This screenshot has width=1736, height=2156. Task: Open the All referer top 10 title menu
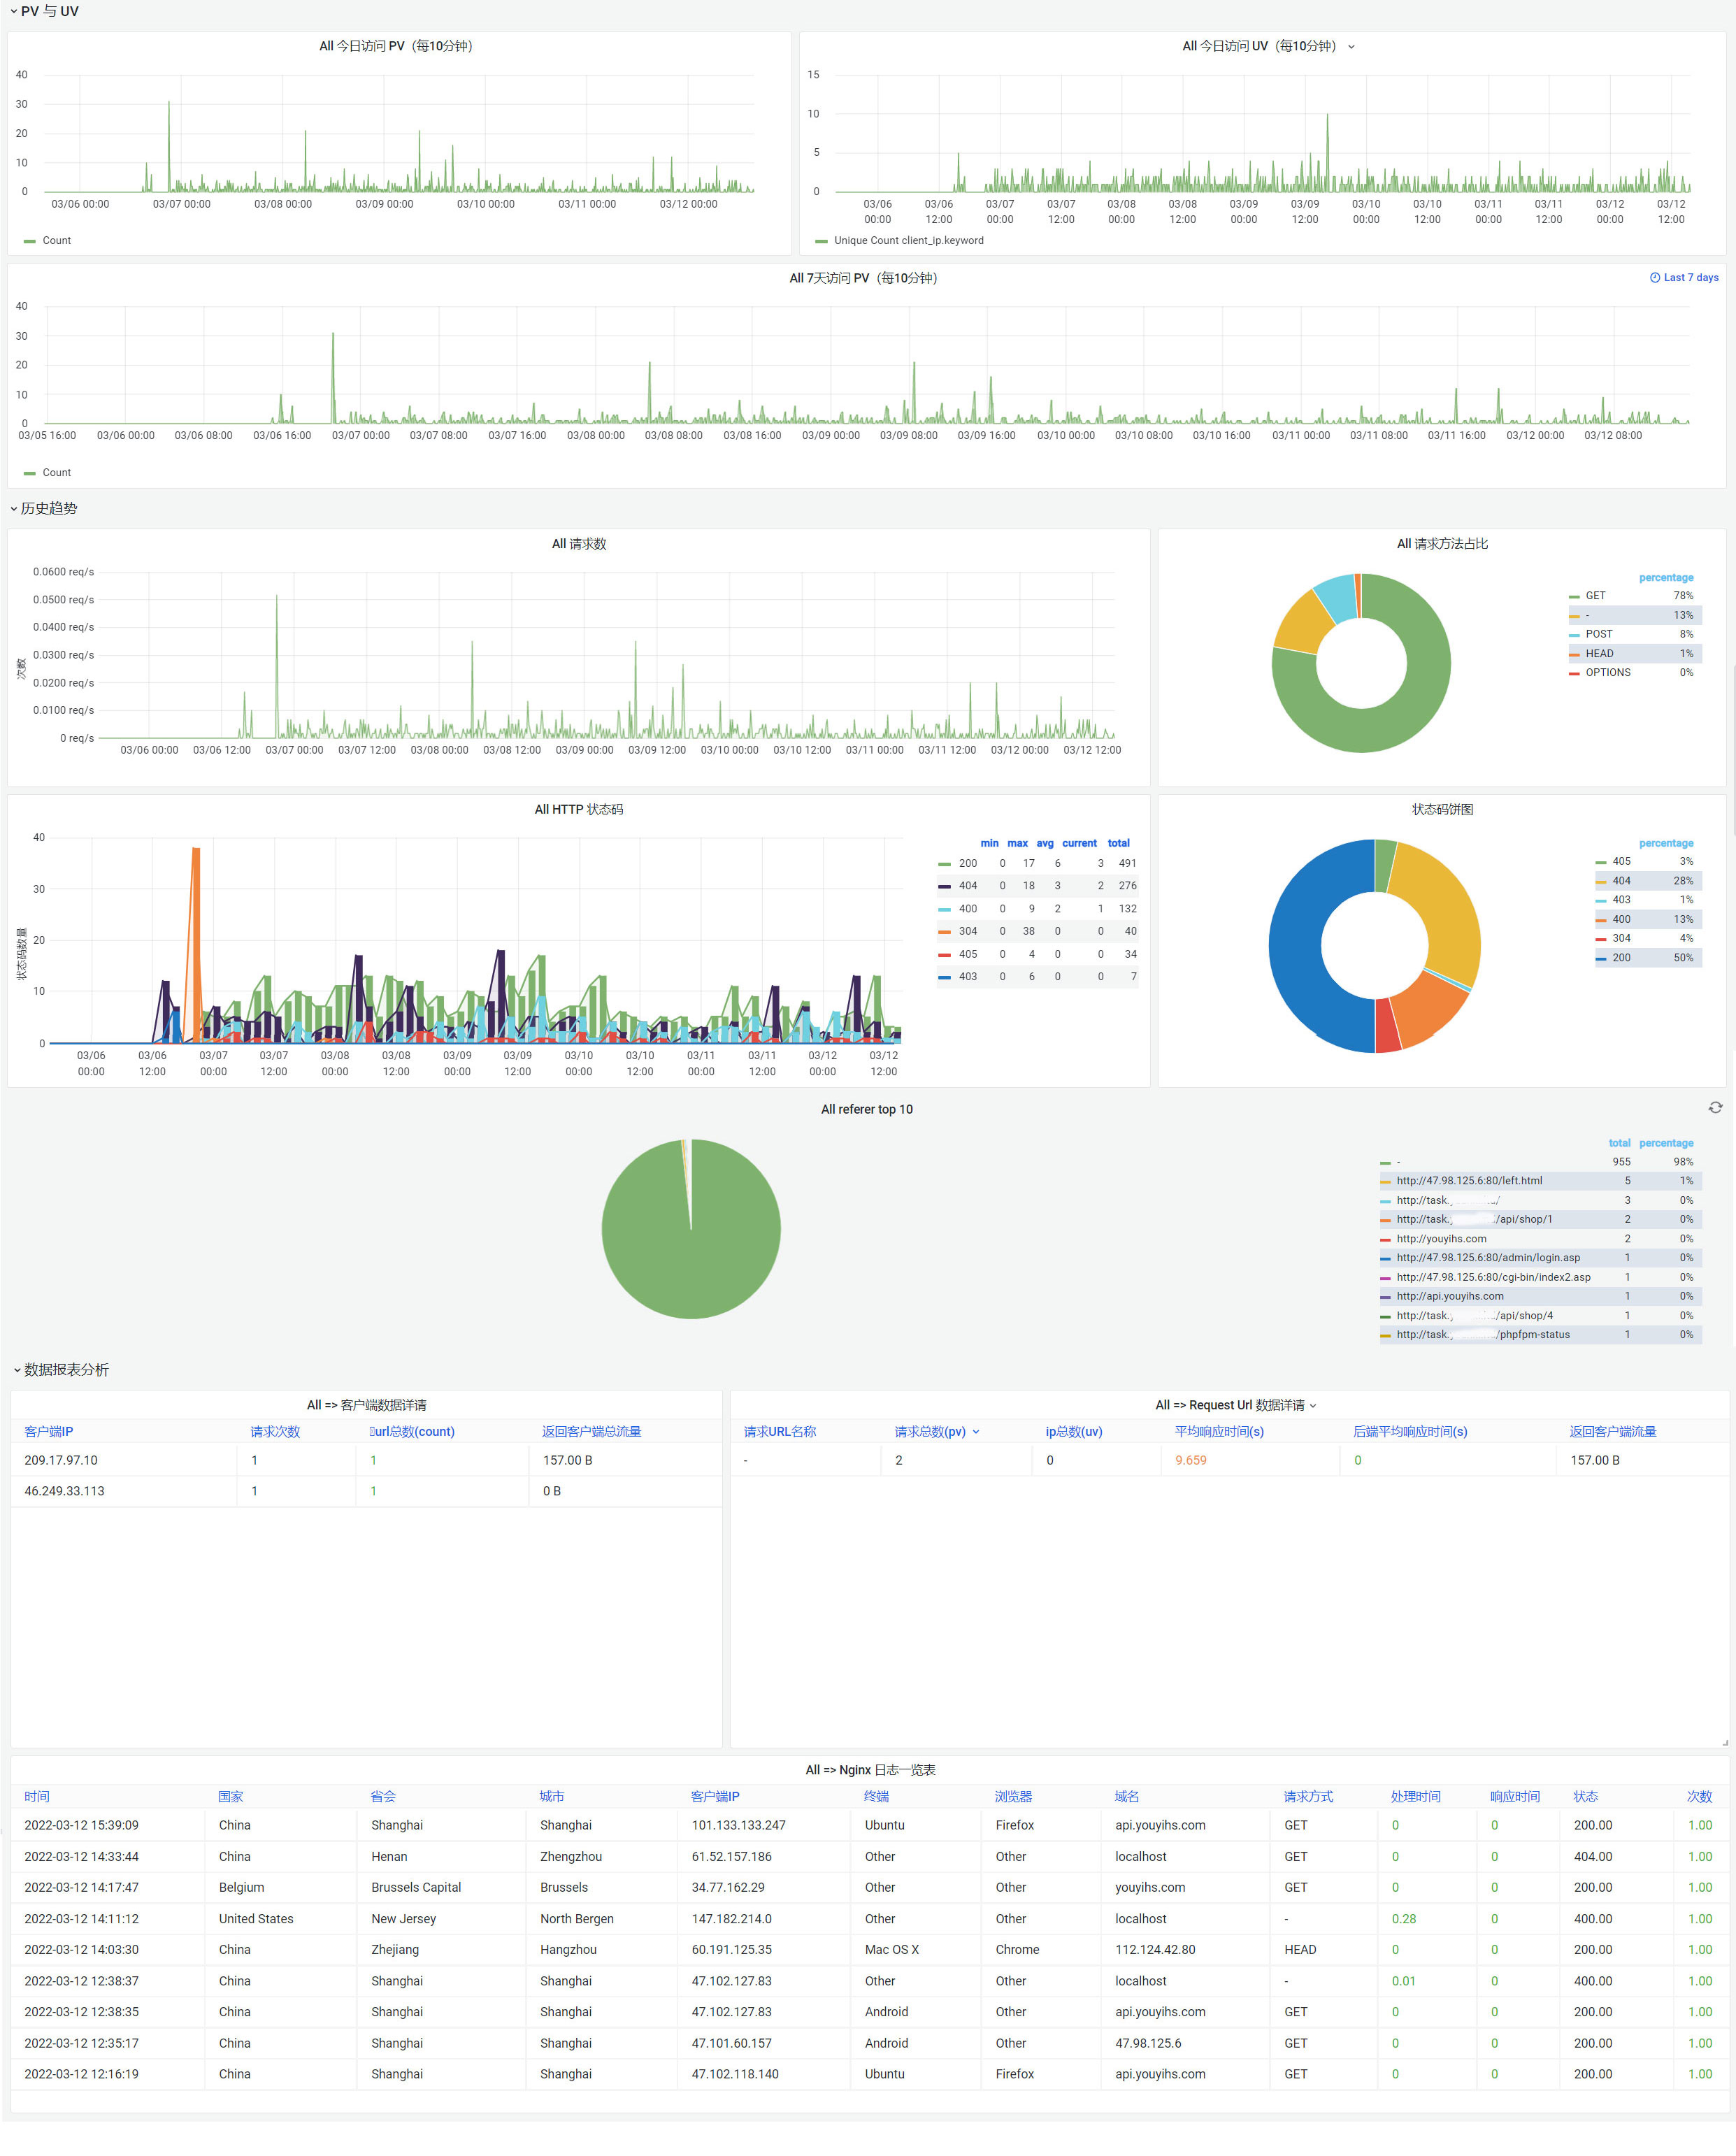pyautogui.click(x=867, y=1109)
